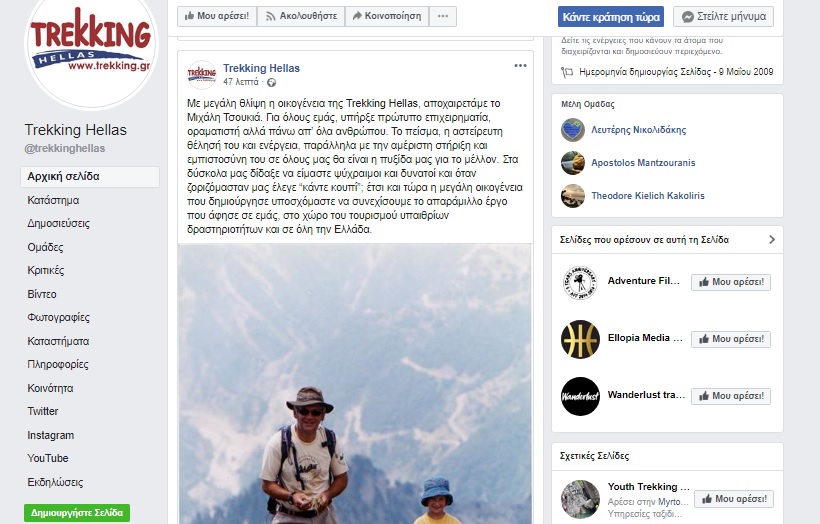Click Λευτέρης Νικολιδάκης profile picture
This screenshot has height=524, width=820.
tap(573, 130)
